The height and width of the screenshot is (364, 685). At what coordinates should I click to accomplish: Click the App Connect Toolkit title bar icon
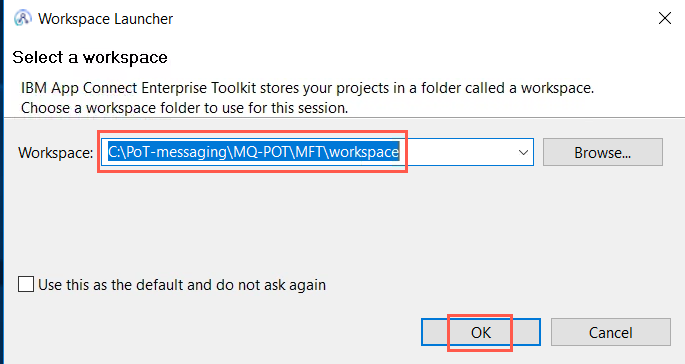tap(22, 18)
